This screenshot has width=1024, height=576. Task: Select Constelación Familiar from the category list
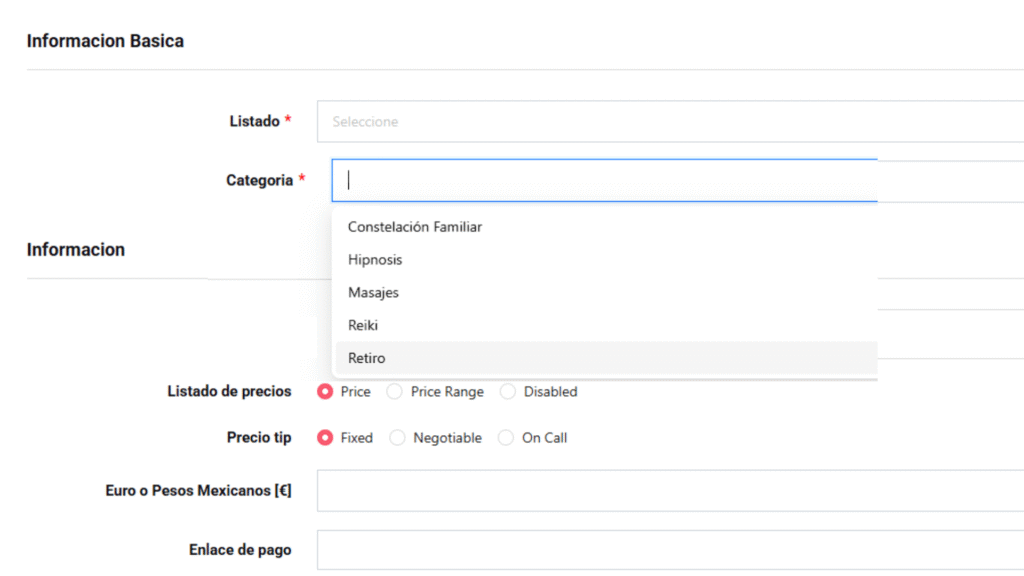[415, 227]
